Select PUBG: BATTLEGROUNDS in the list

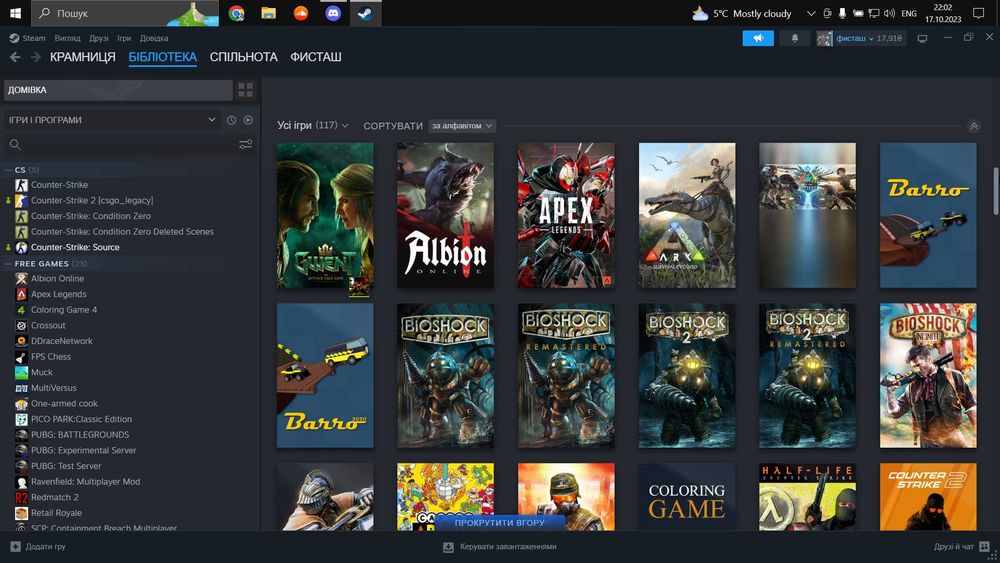coord(80,435)
